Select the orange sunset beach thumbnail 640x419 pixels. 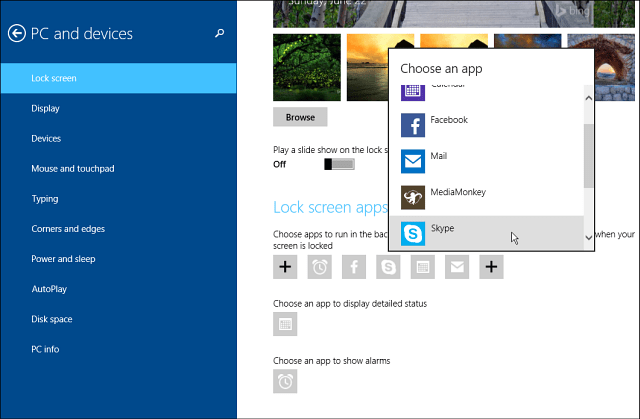(367, 67)
